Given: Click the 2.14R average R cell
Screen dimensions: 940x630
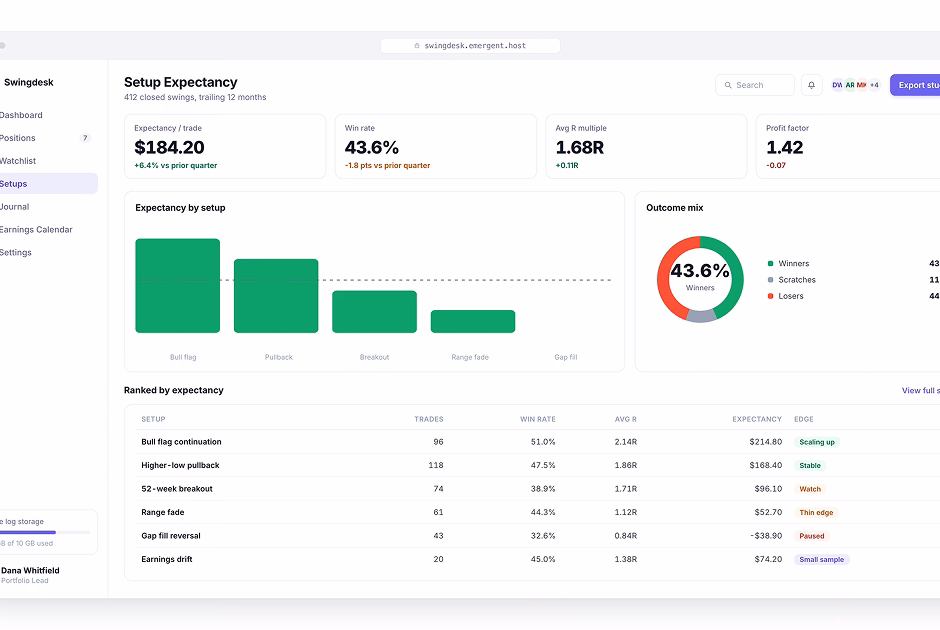Looking at the screenshot, I should pos(626,442).
